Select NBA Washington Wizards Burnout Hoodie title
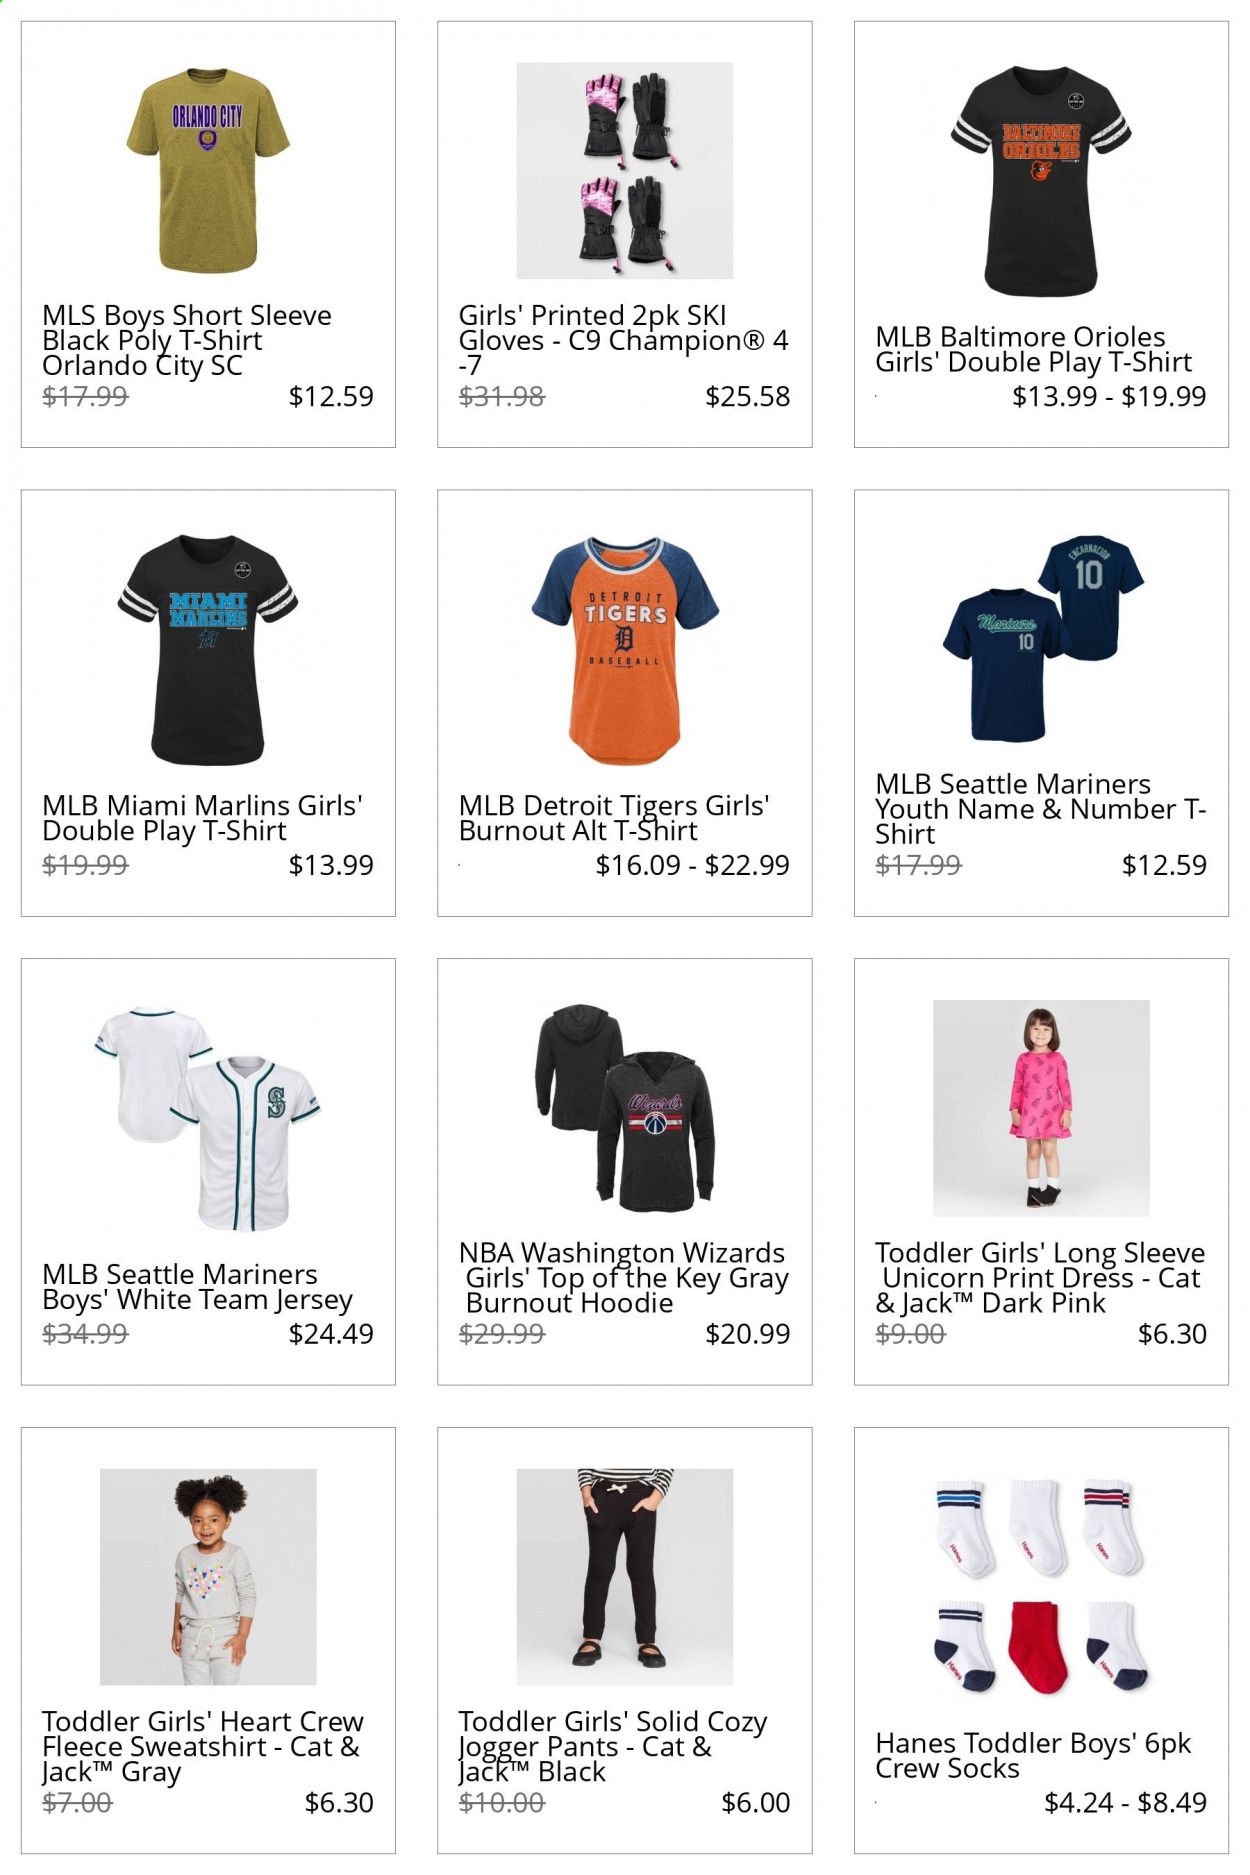The image size is (1250, 1875). pyautogui.click(x=624, y=1277)
